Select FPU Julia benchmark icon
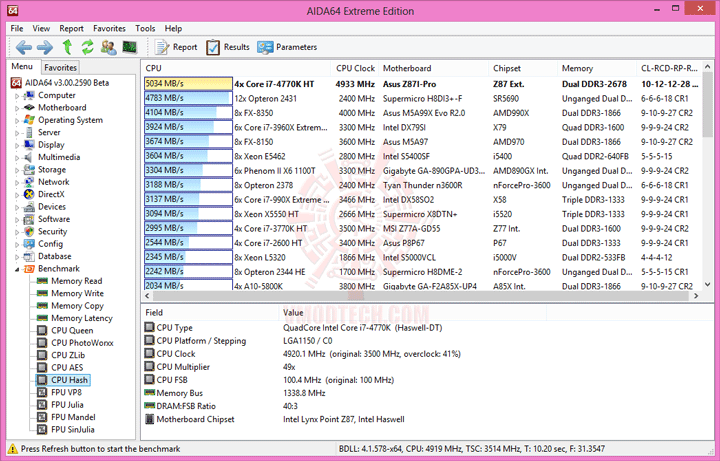720x461 pixels. pos(42,405)
